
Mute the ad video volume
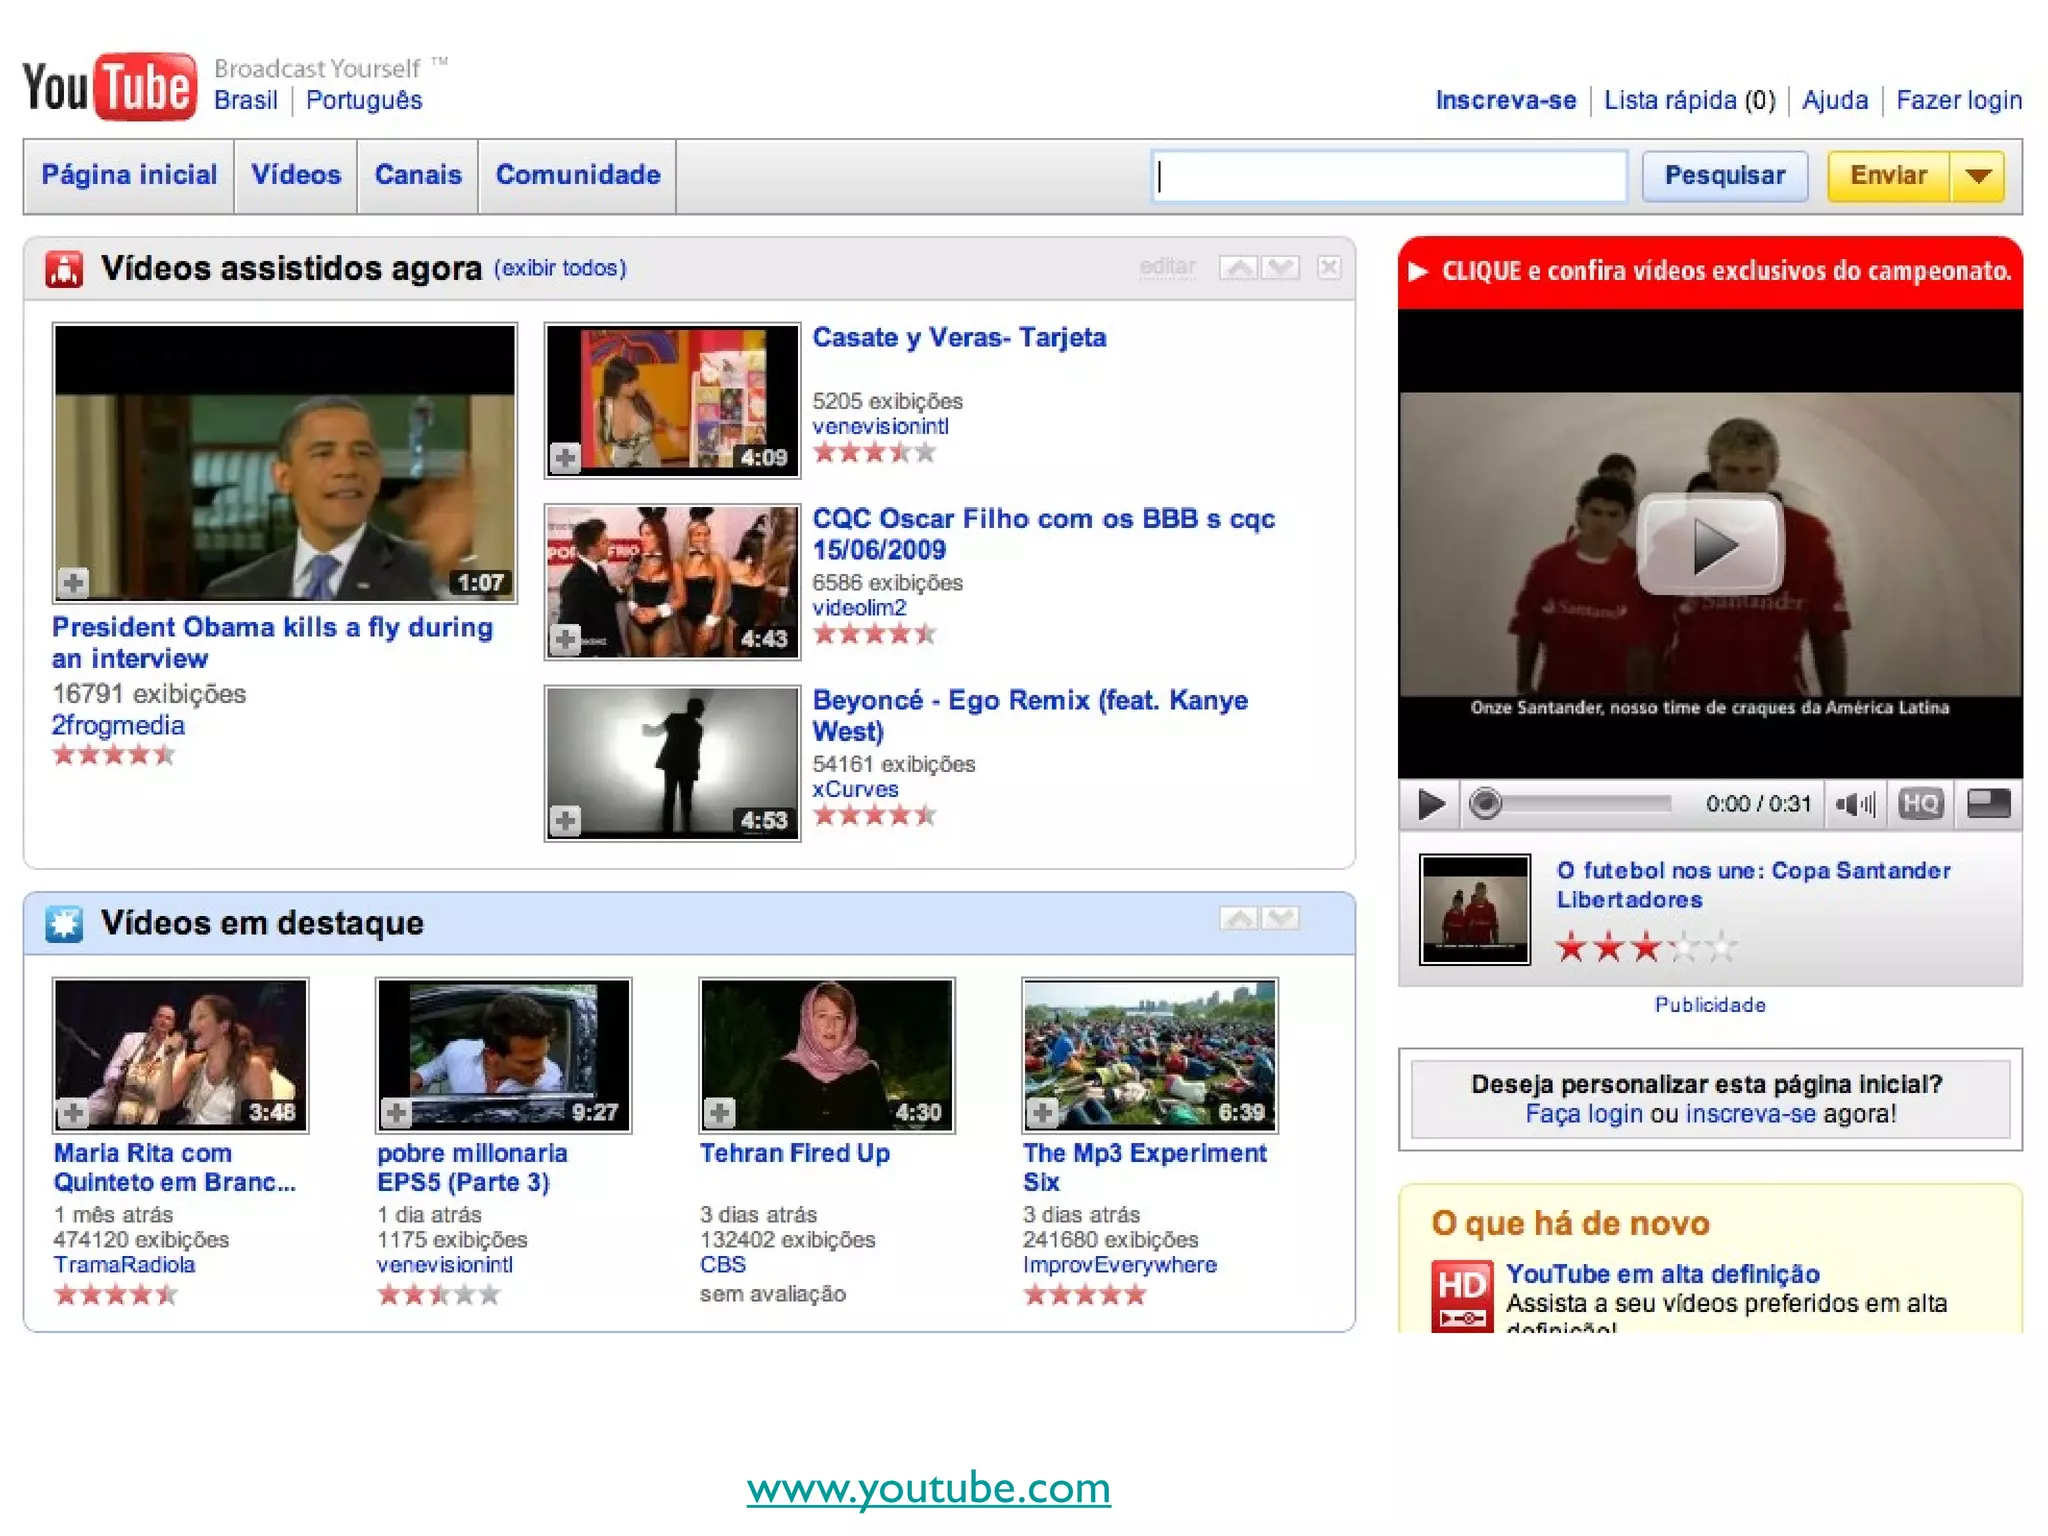(x=1855, y=804)
